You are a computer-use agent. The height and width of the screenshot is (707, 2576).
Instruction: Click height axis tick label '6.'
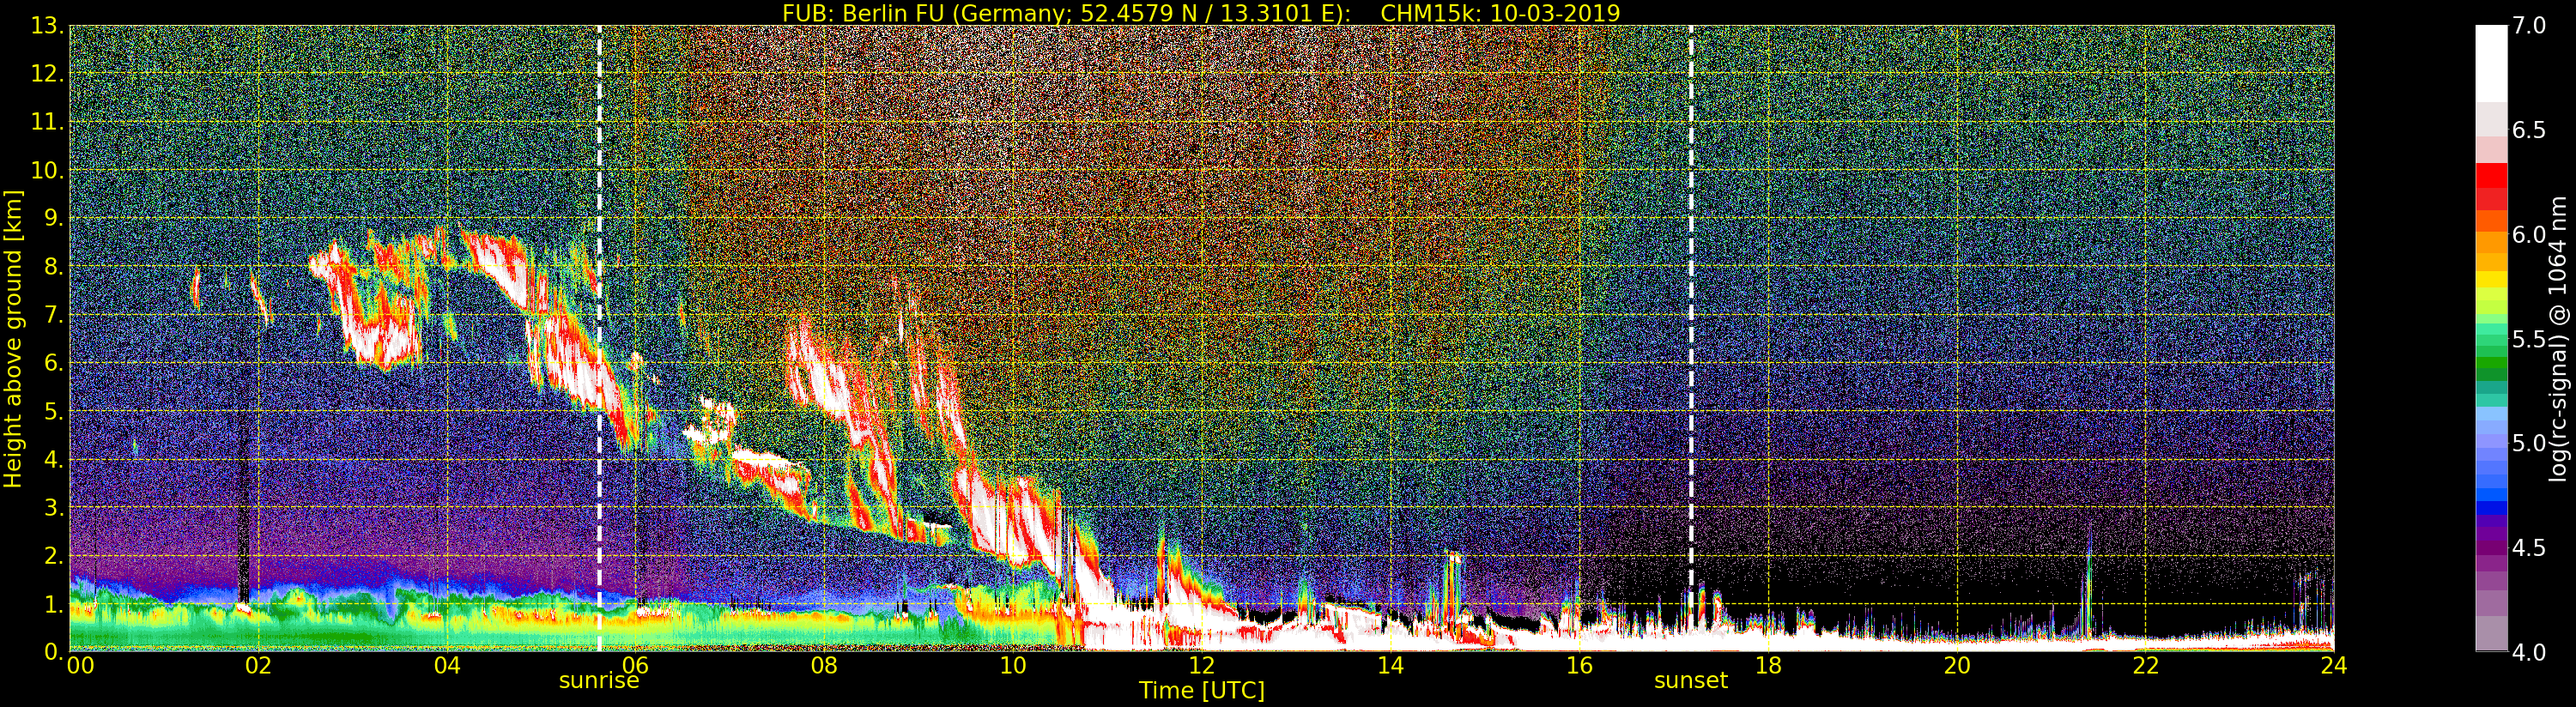[x=54, y=363]
